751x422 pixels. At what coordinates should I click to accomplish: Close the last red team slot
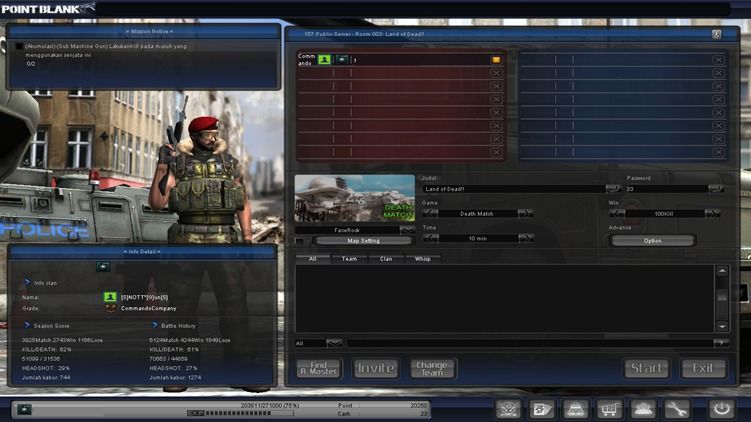[496, 152]
